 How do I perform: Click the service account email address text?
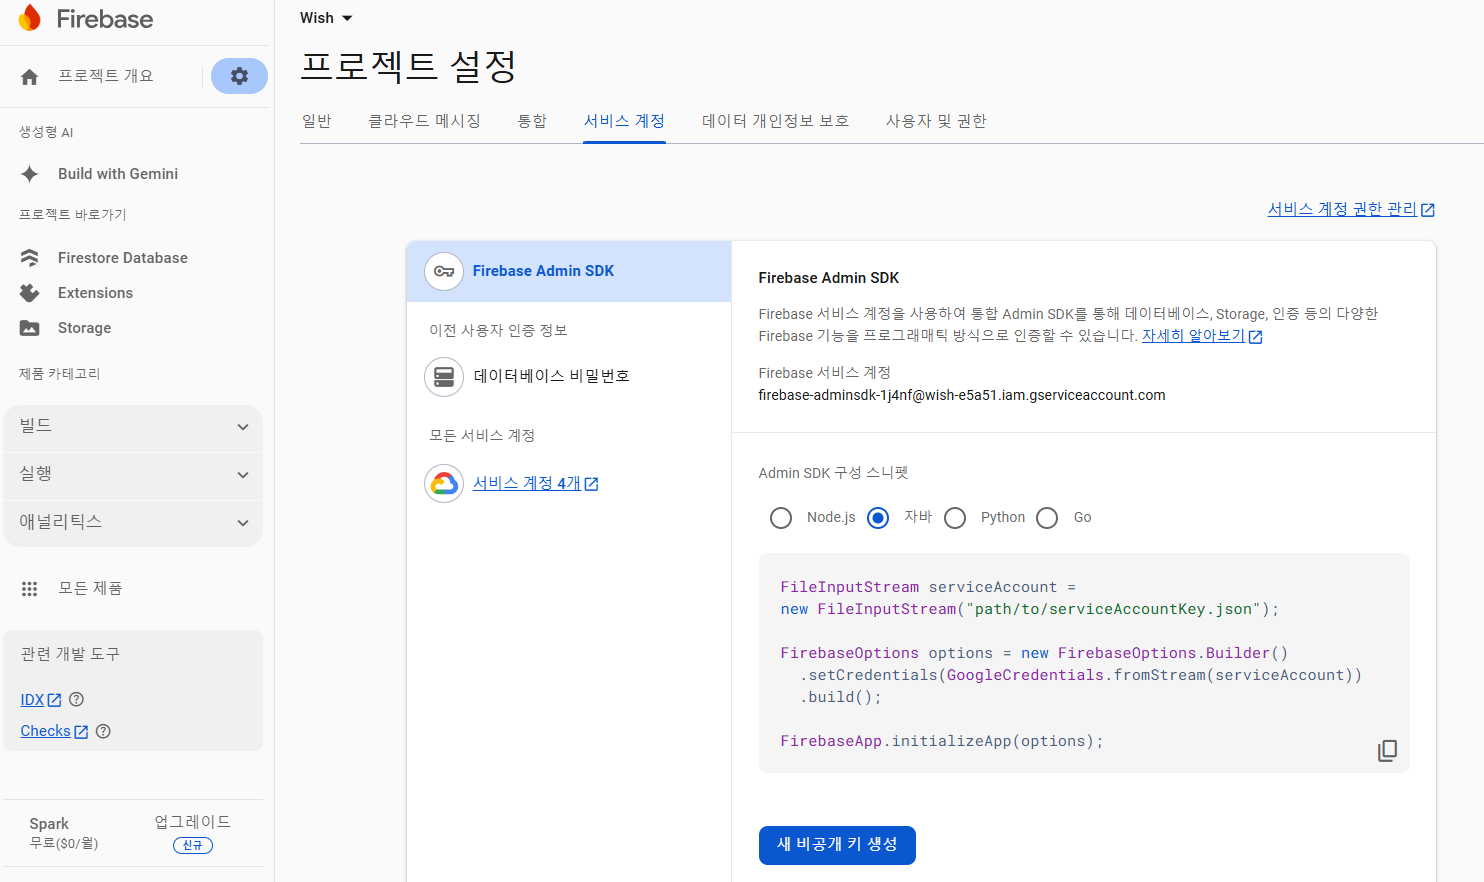click(x=962, y=395)
